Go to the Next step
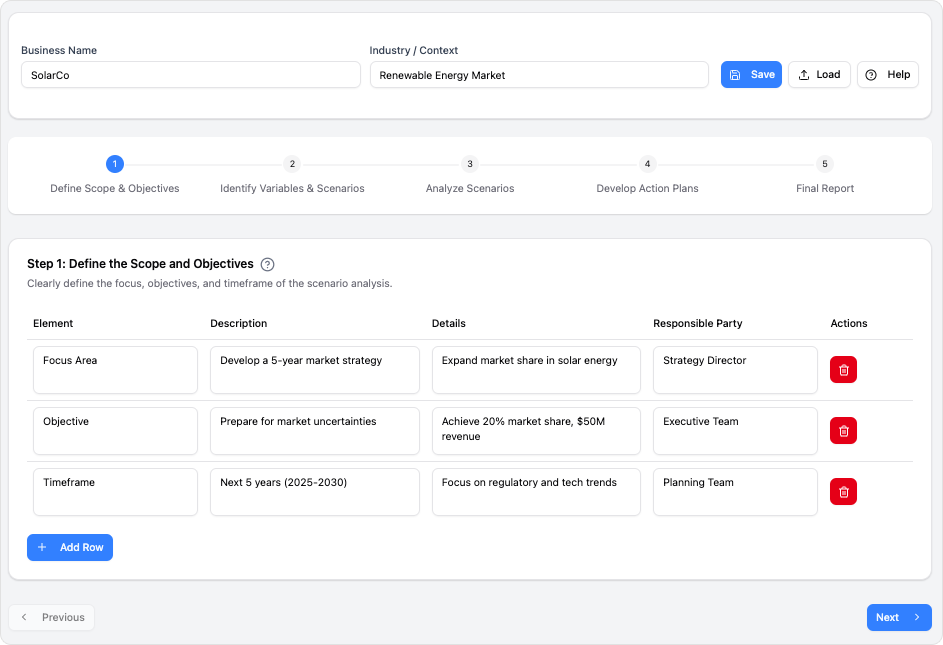 point(899,617)
